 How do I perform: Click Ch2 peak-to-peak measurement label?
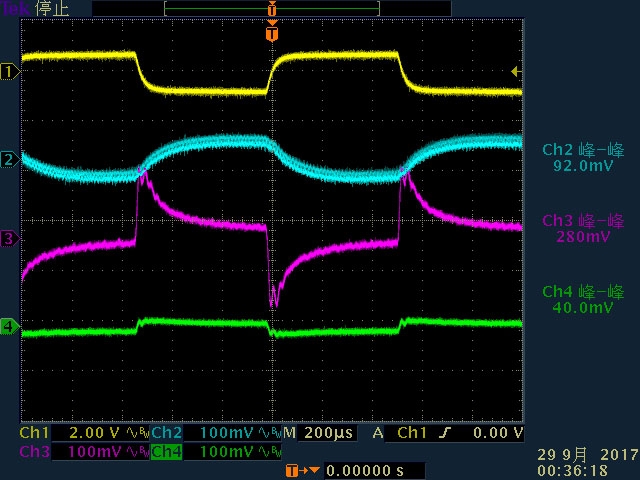583,150
